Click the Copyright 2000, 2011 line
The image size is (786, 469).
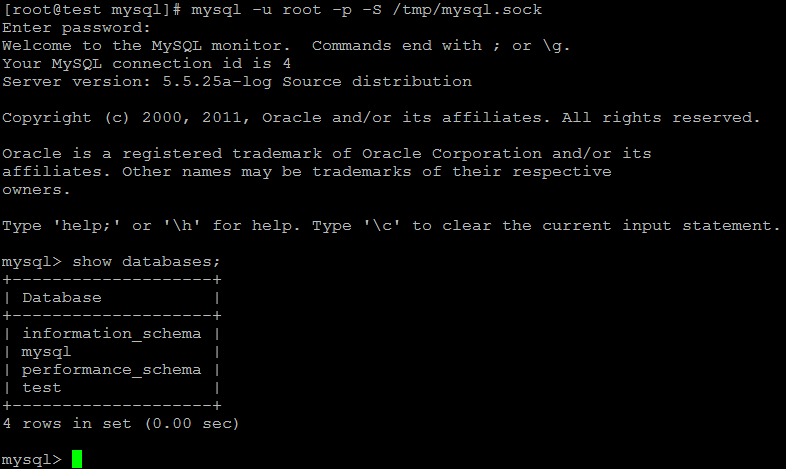tap(381, 118)
